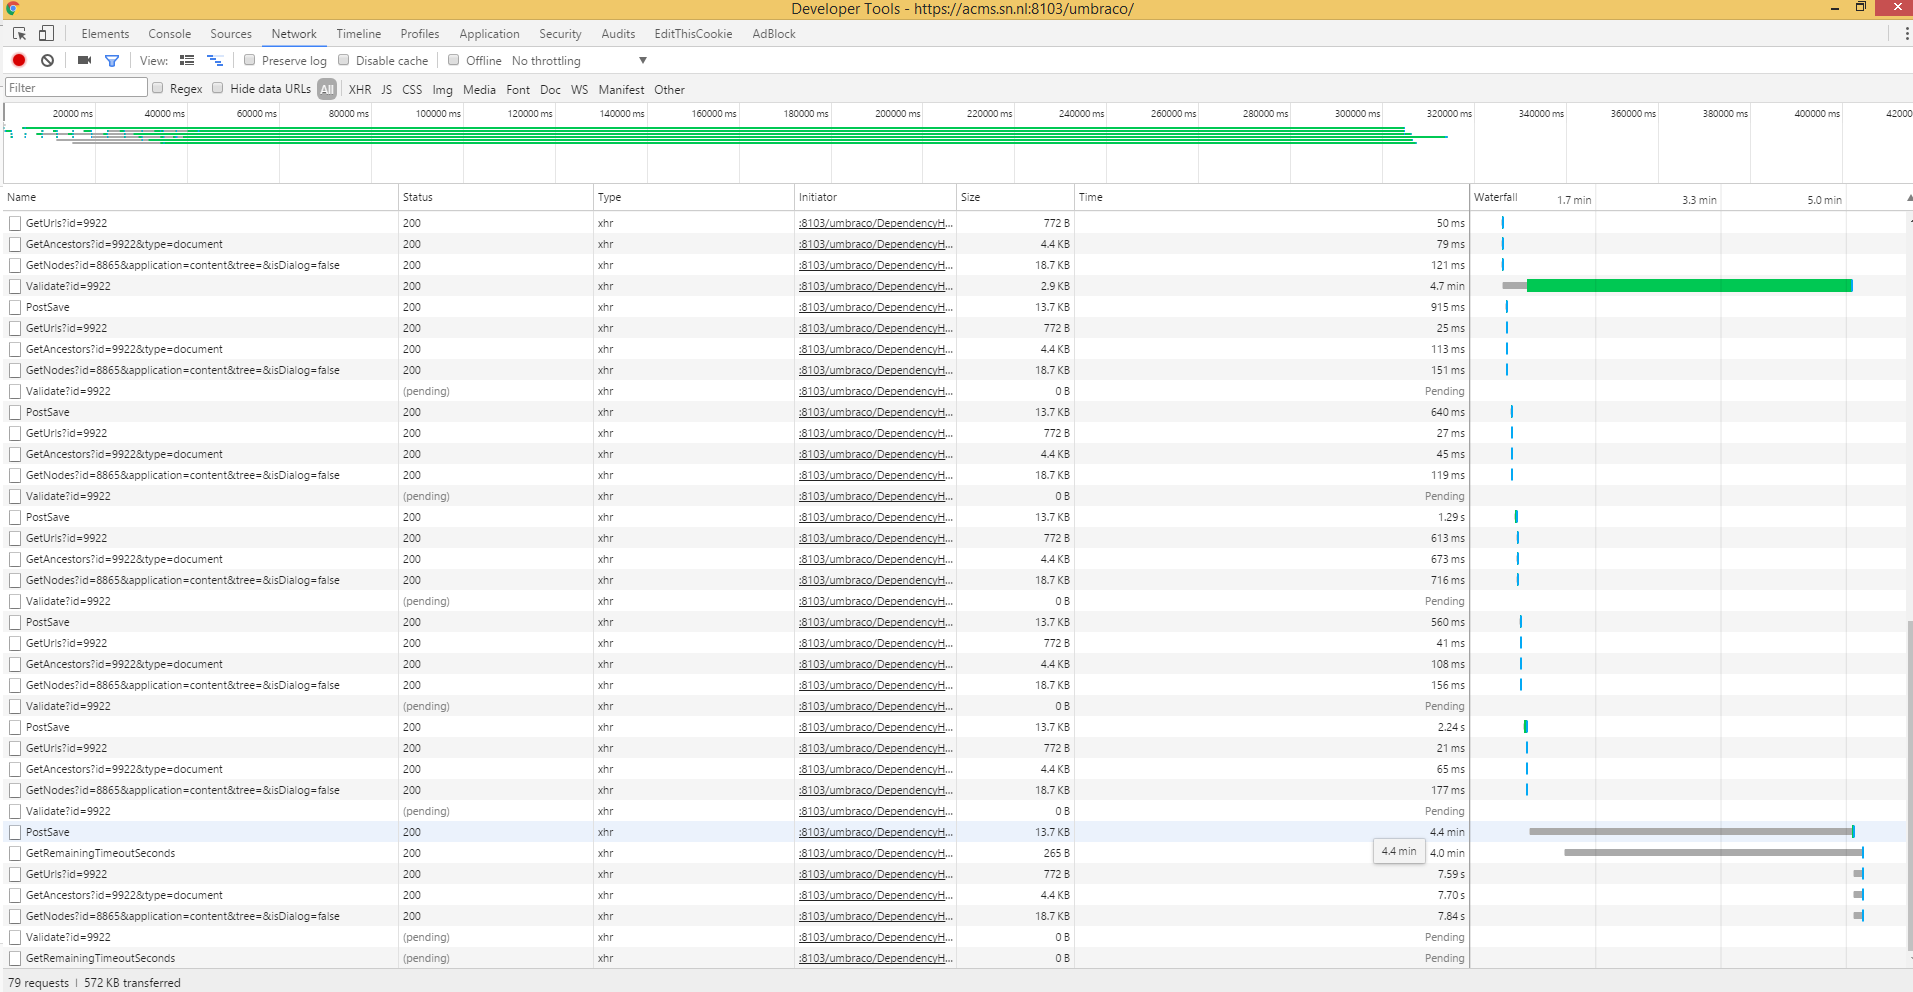Select the All filter button
Image resolution: width=1913 pixels, height=992 pixels.
point(327,89)
